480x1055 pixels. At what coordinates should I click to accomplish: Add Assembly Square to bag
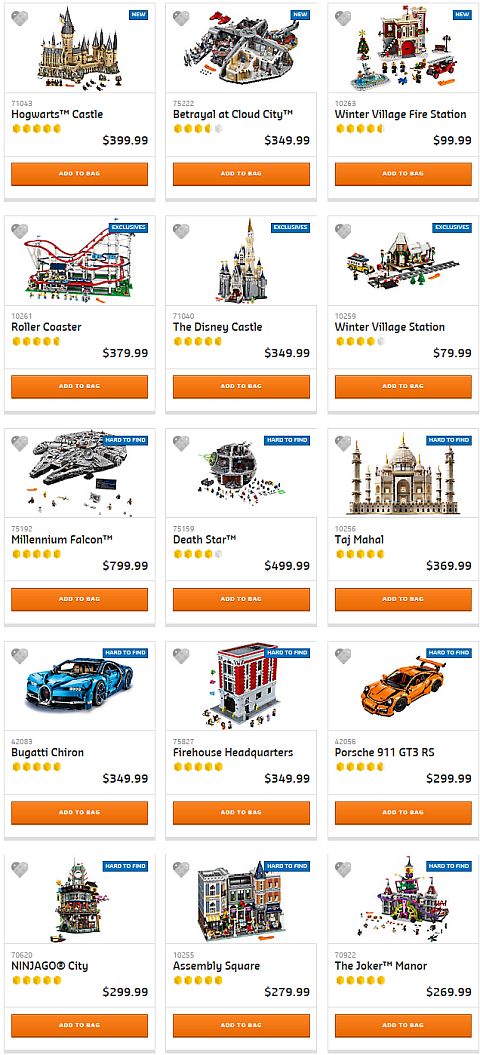(x=241, y=1025)
